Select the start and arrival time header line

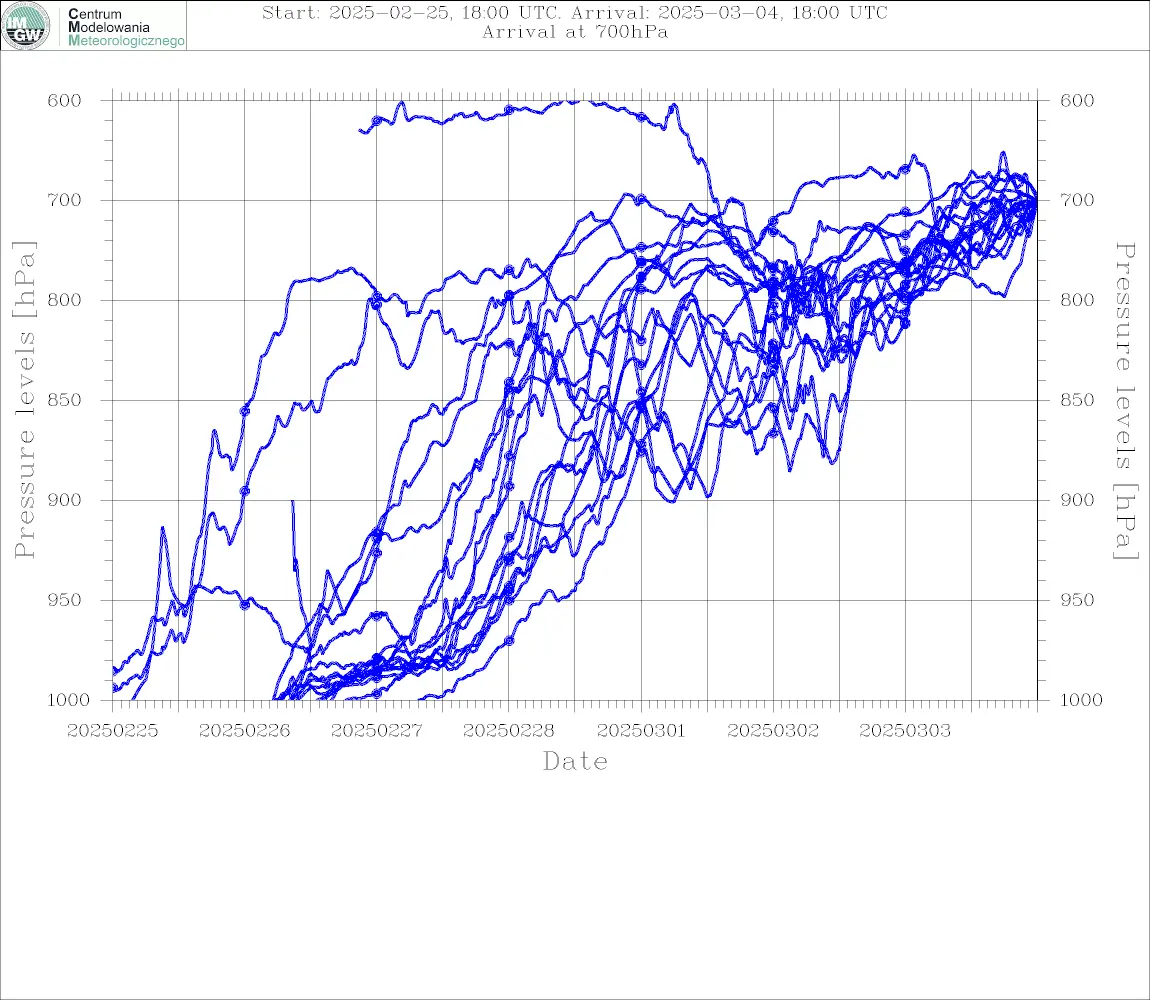pos(575,12)
